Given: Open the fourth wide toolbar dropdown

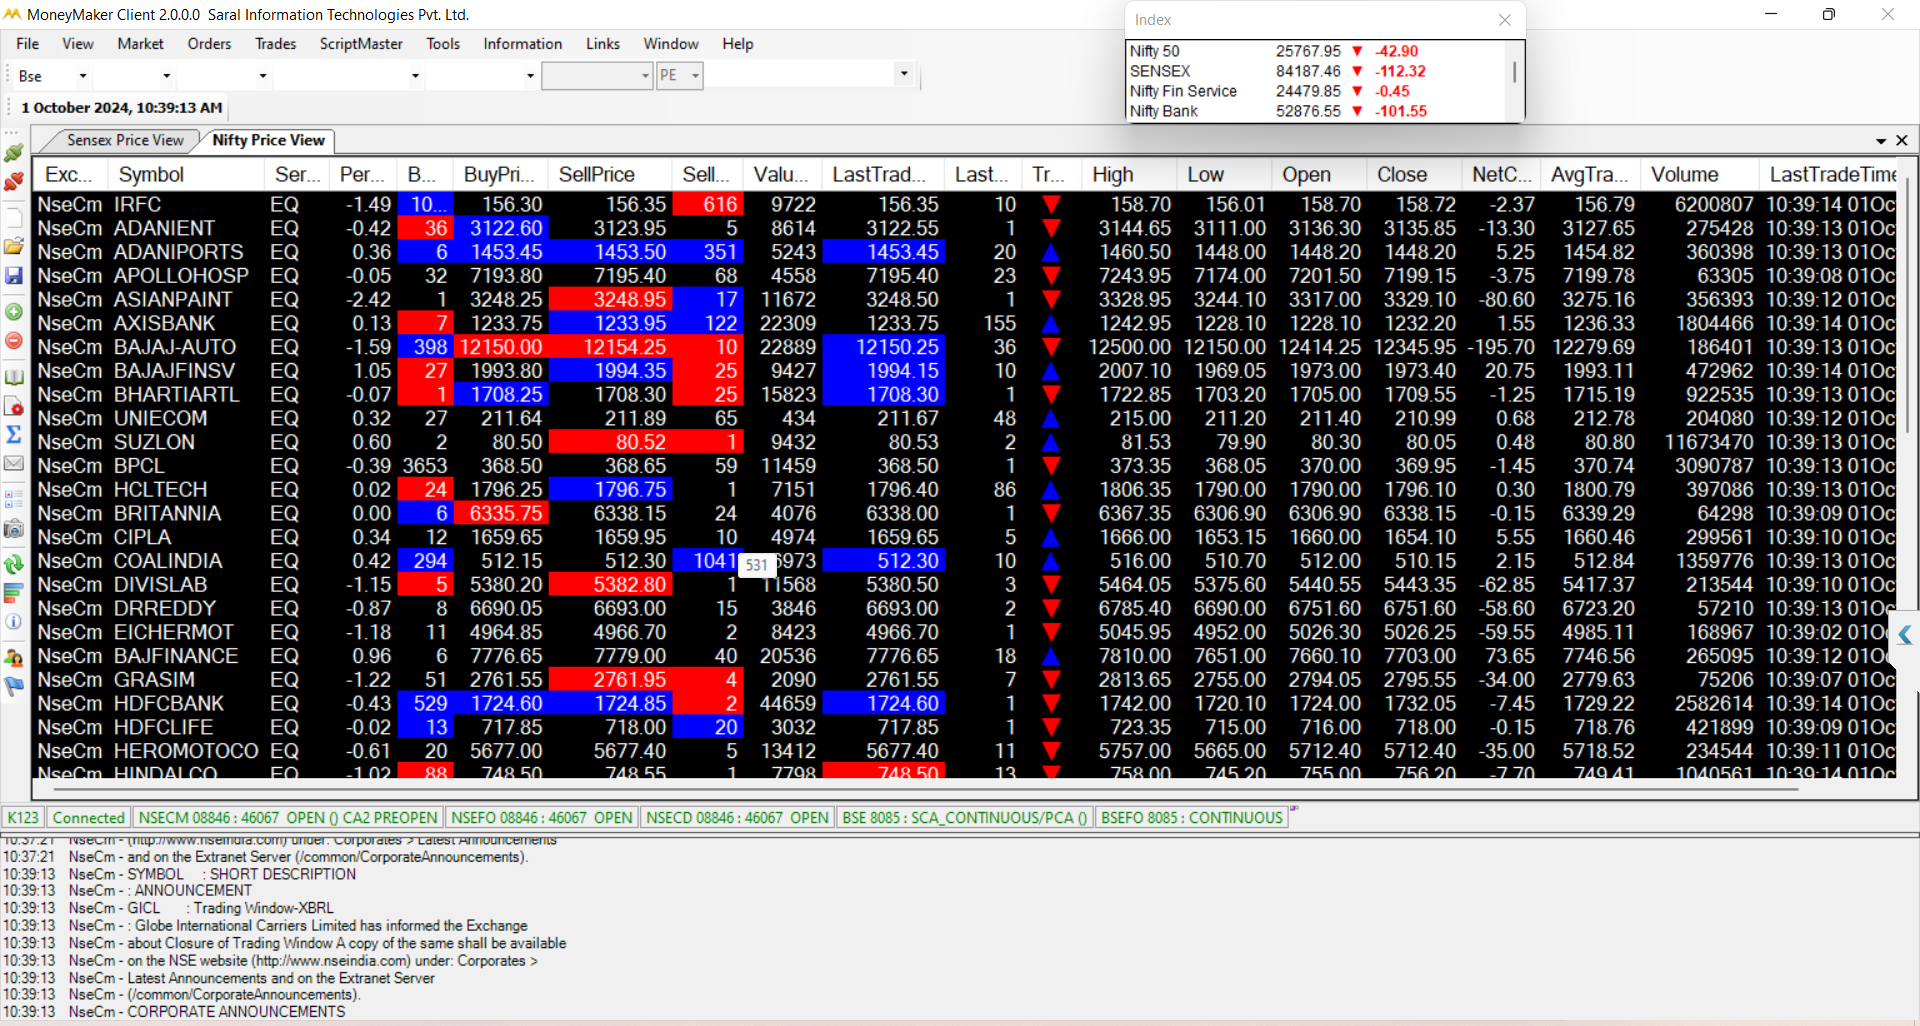Looking at the screenshot, I should click(414, 76).
